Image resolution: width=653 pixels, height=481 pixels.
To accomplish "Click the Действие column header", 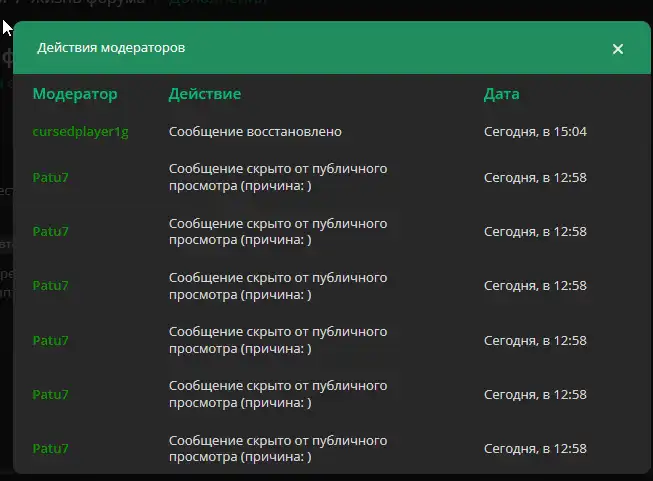I will tap(204, 94).
